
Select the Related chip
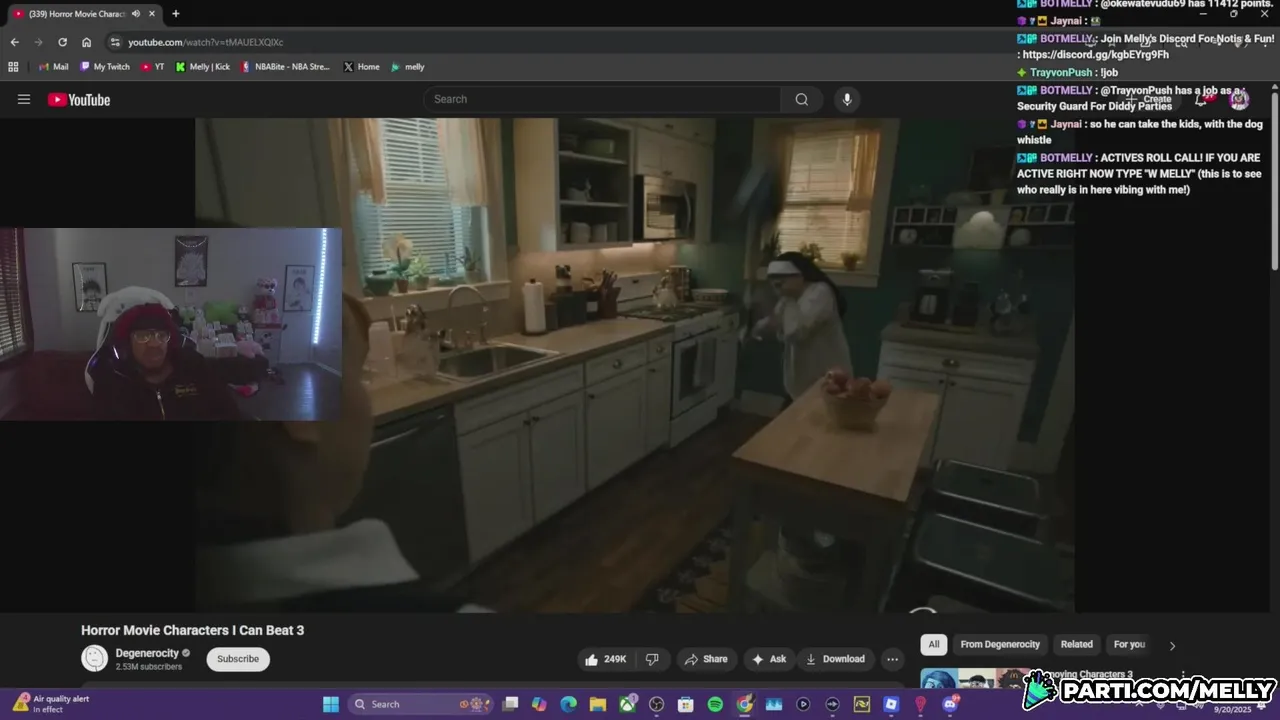point(1076,645)
